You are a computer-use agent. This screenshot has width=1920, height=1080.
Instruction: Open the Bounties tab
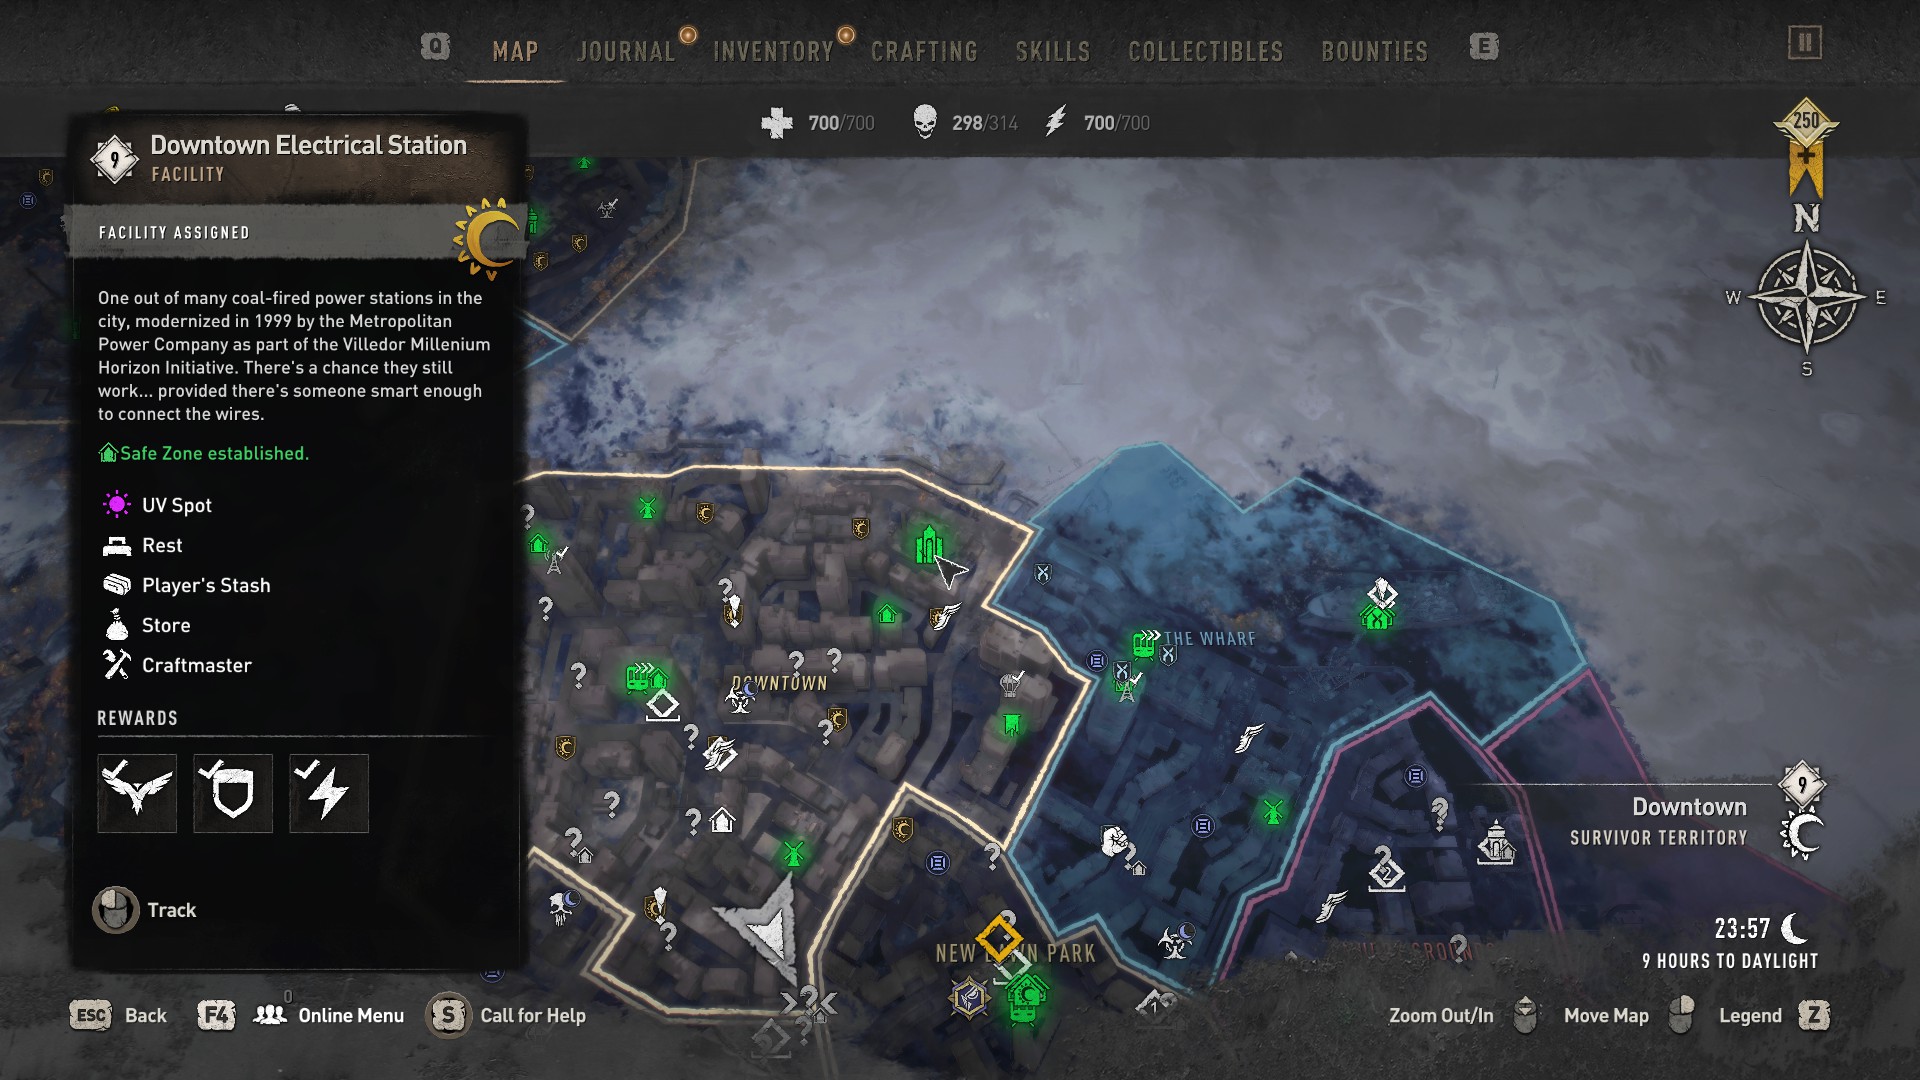[x=1375, y=51]
